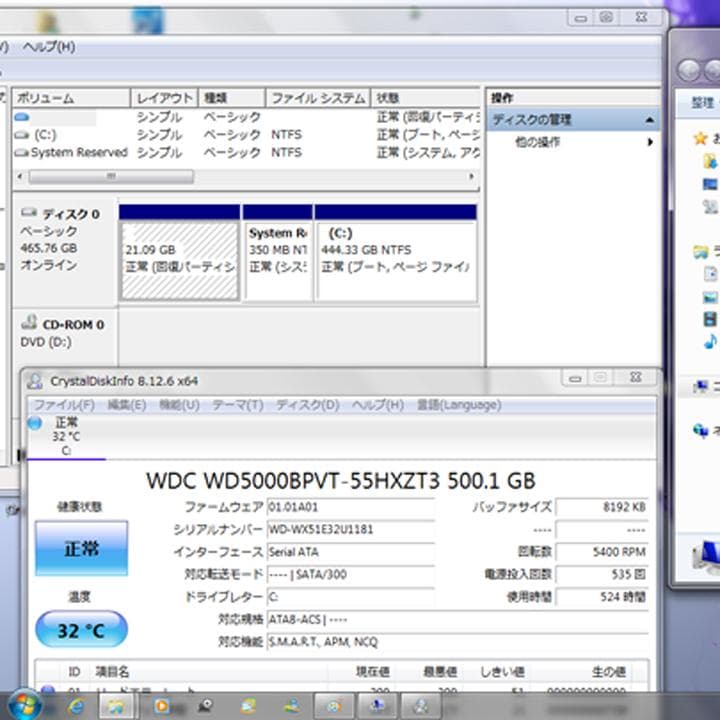
Task: Click buffer size field 8192 KB
Action: click(x=602, y=507)
